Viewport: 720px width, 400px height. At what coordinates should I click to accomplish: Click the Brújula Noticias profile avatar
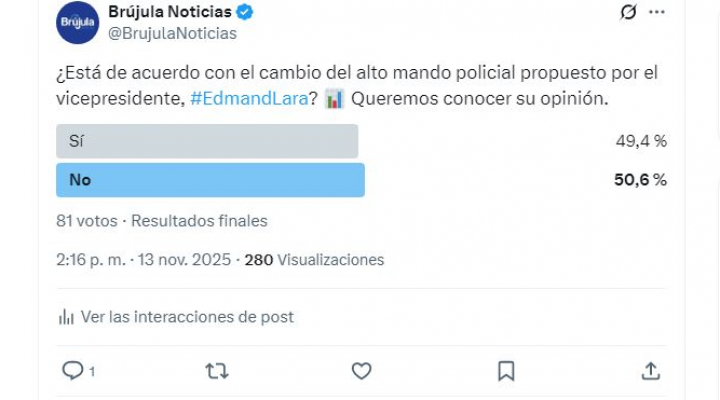tap(77, 22)
